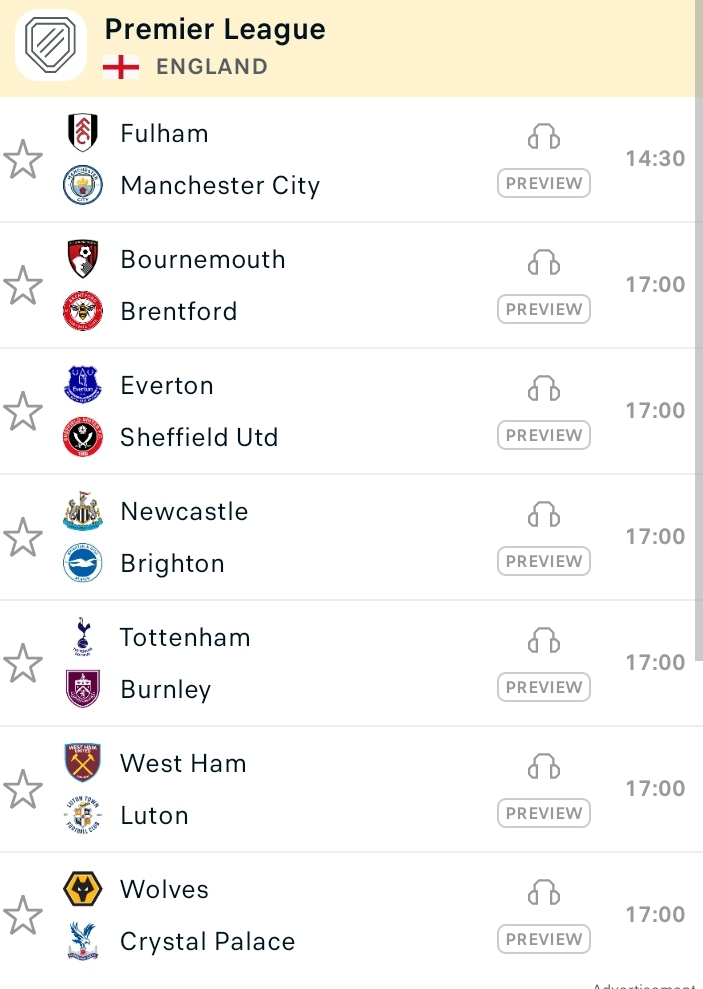Open the Premier League heading link

pos(215,29)
